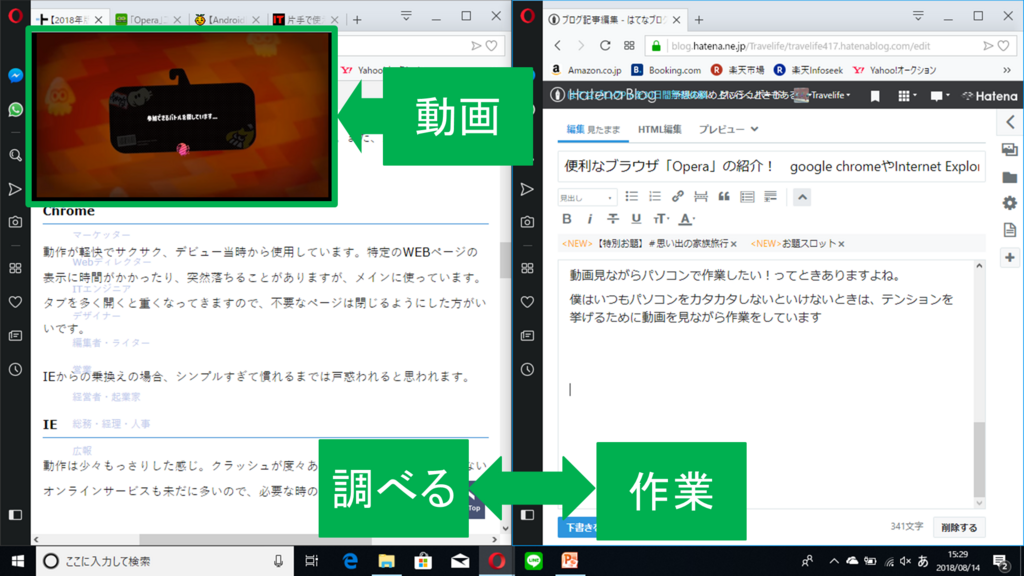The image size is (1024, 576).
Task: Open category folder panel in Hatena rail
Action: (x=1010, y=177)
